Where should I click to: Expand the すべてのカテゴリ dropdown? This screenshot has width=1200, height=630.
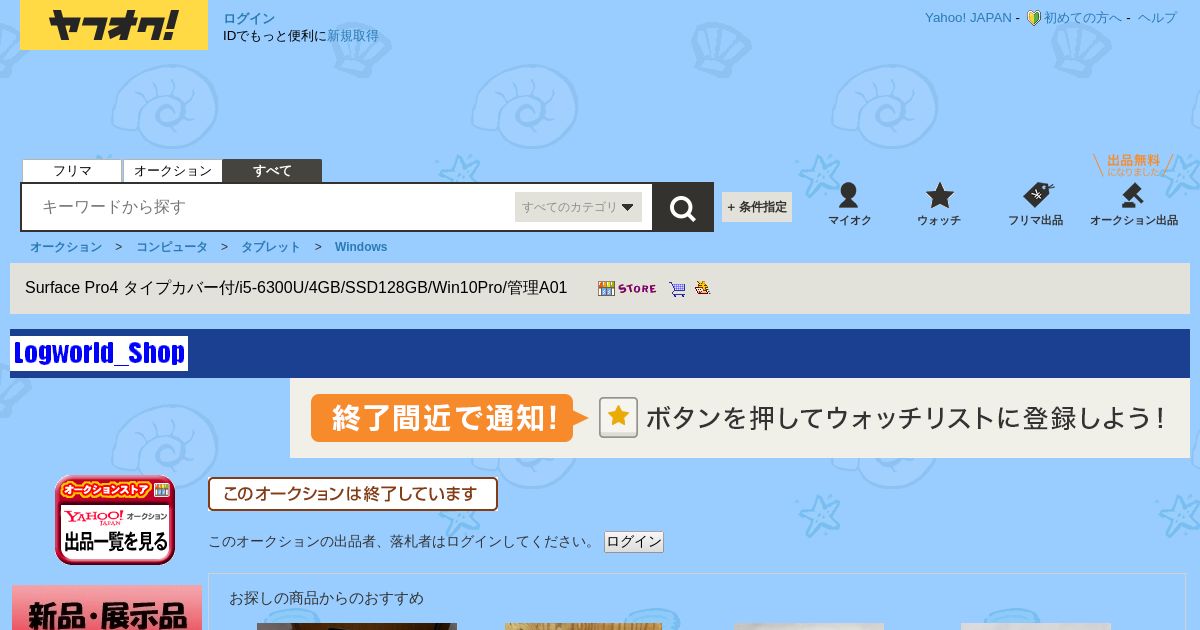pos(578,207)
